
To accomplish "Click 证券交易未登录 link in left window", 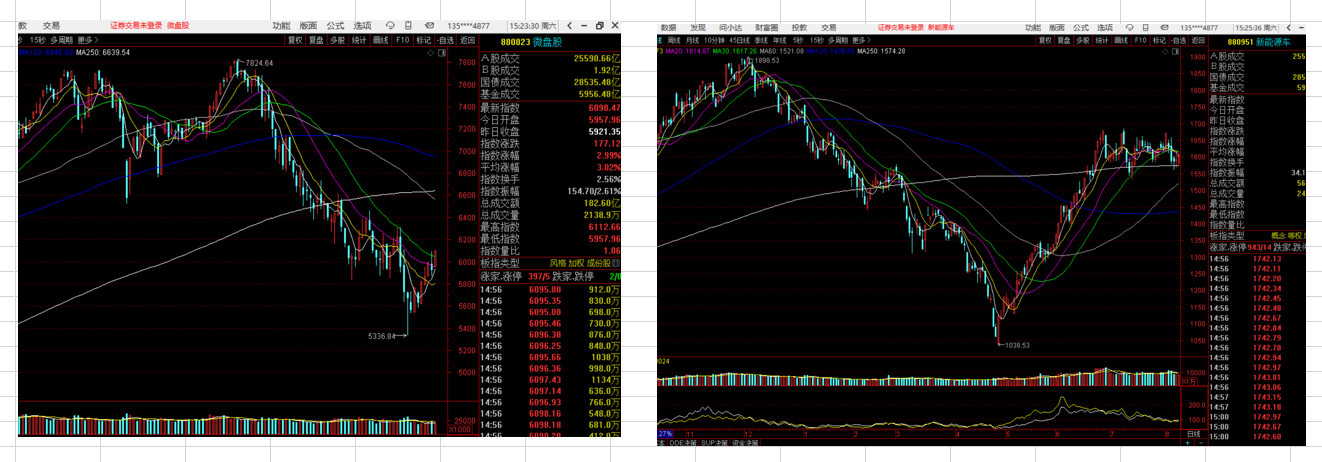I will tap(136, 26).
